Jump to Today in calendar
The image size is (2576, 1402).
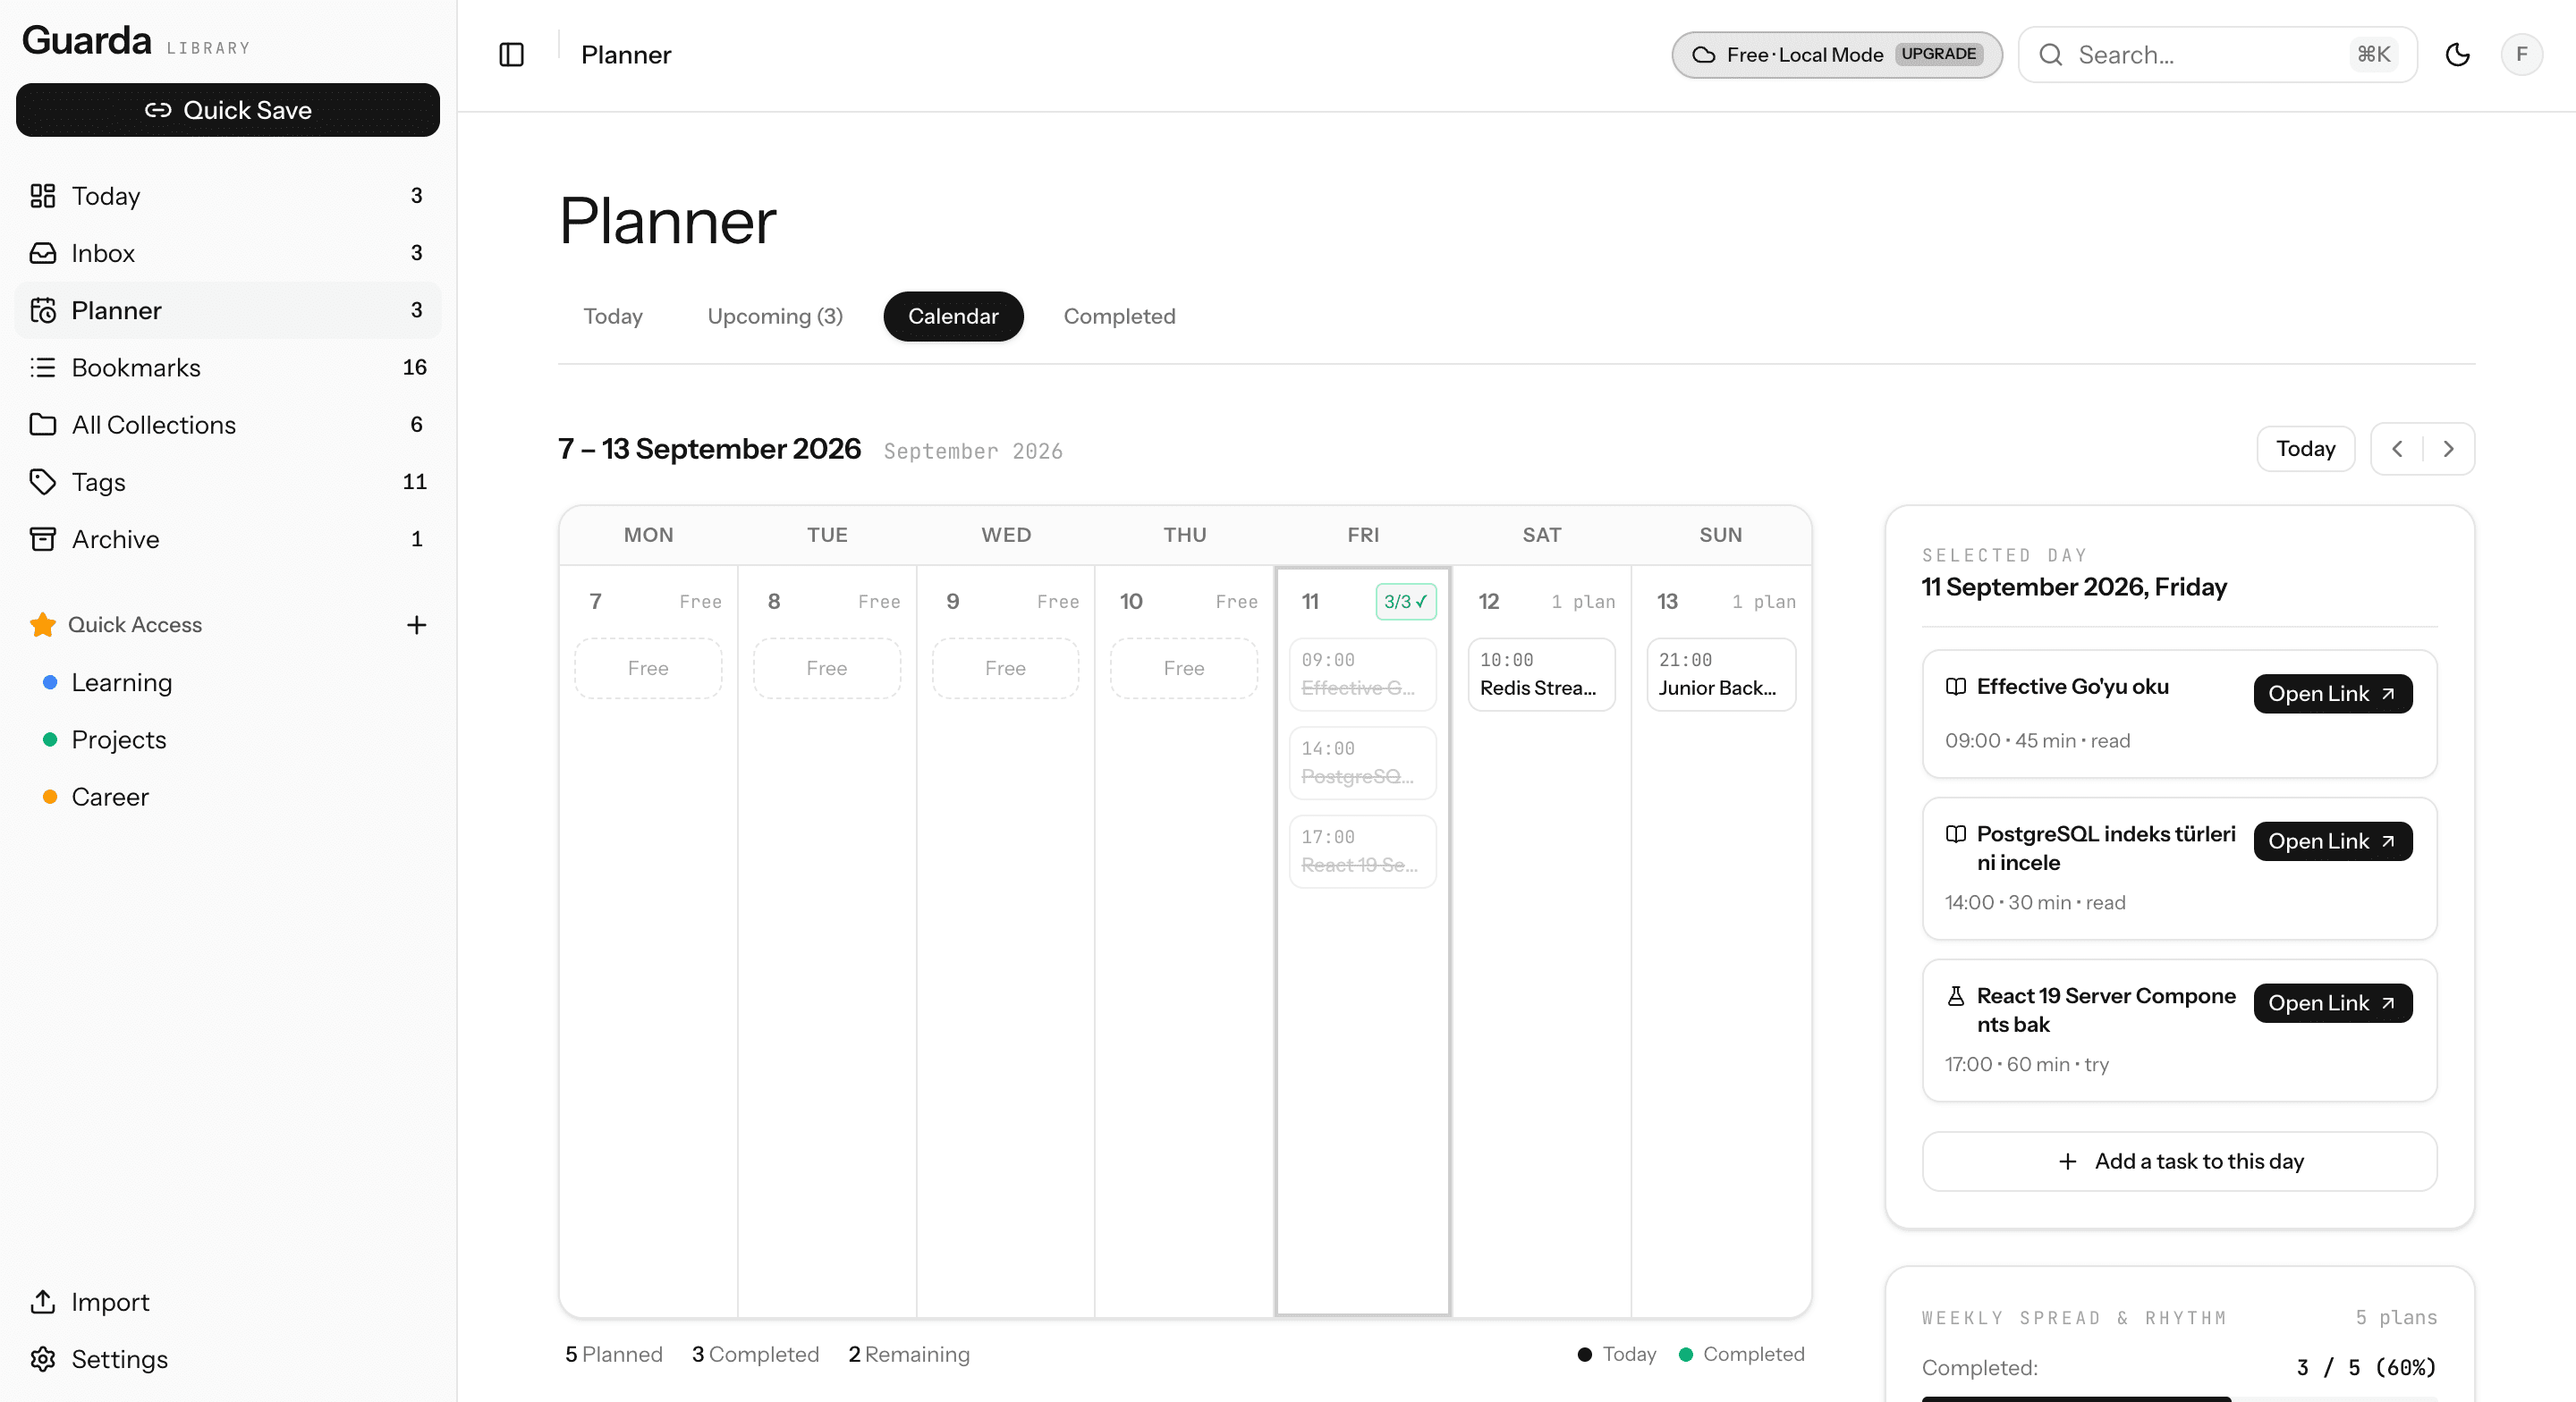pos(2305,449)
